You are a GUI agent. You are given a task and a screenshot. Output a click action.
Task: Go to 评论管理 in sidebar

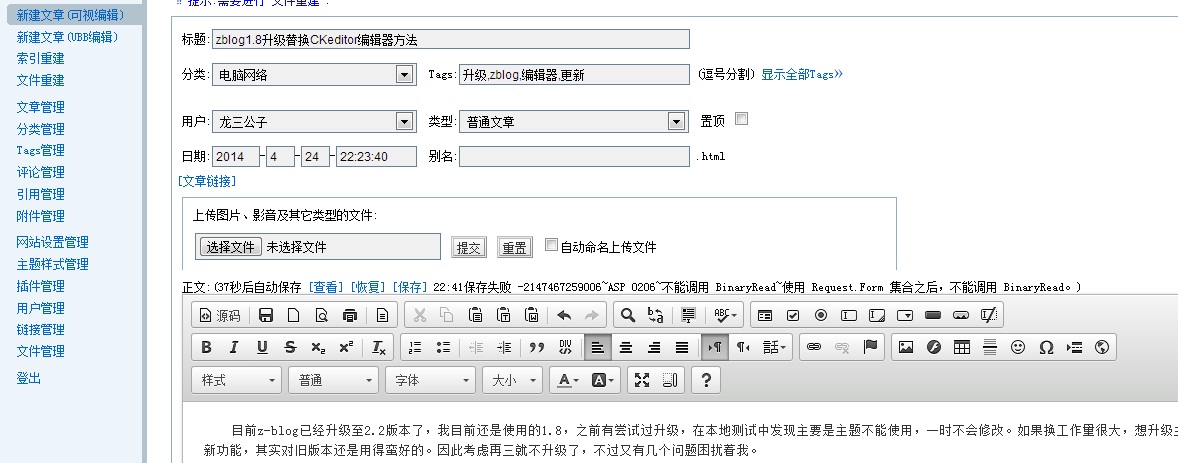coord(41,172)
